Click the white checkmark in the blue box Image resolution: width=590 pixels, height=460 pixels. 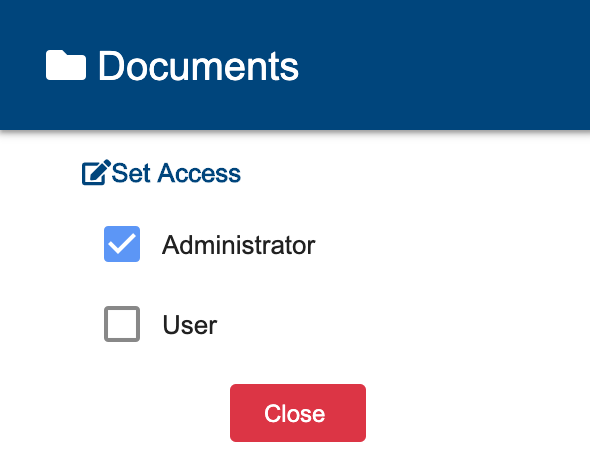tap(122, 244)
